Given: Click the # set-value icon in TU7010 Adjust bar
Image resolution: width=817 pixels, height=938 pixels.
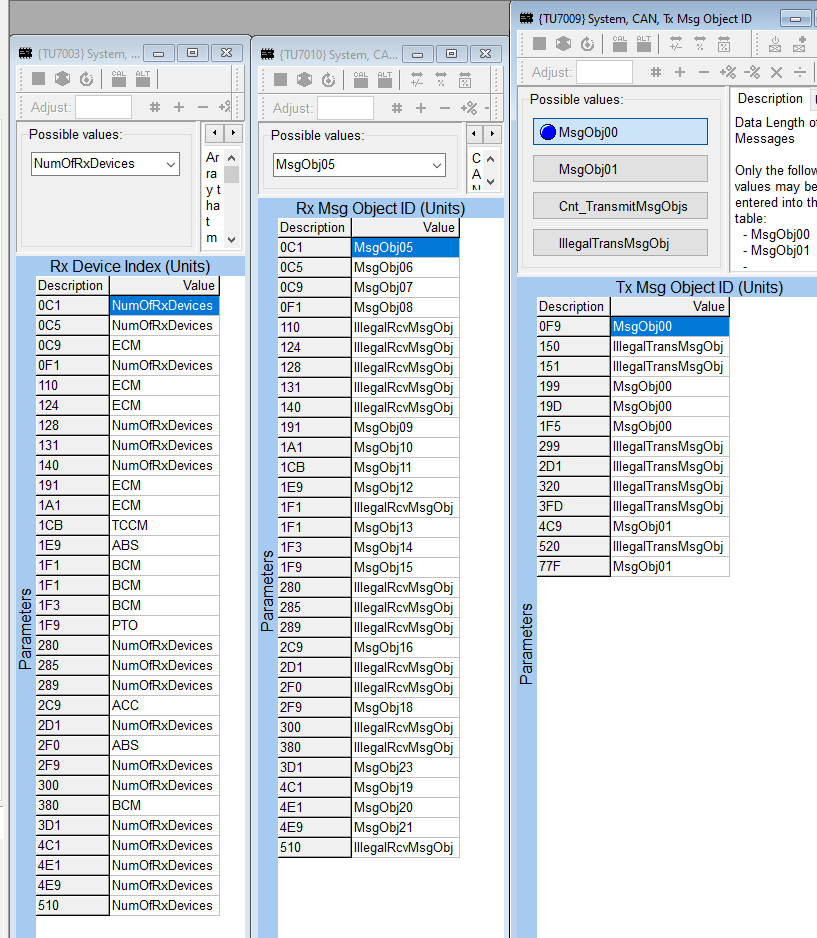Looking at the screenshot, I should (397, 108).
